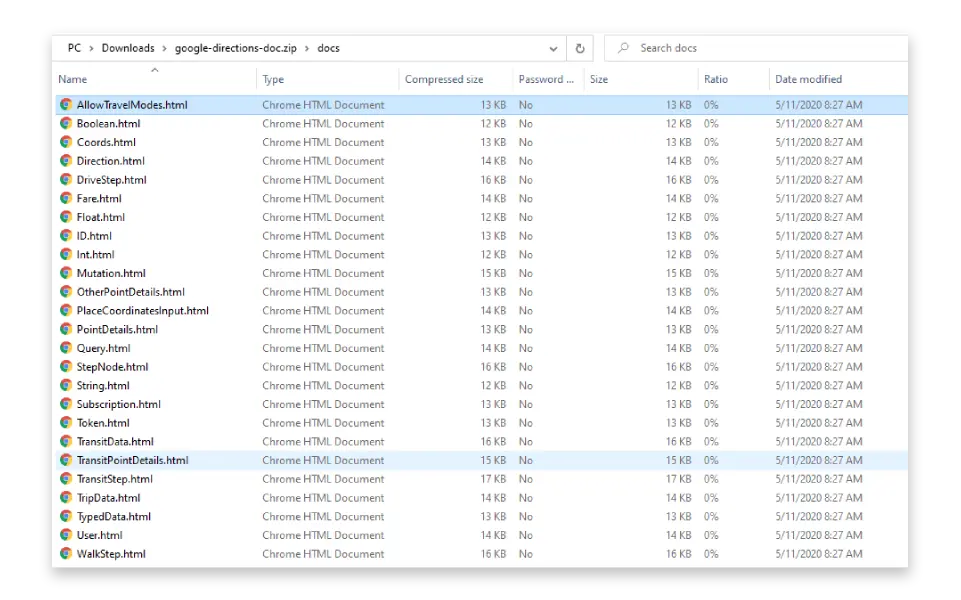961x600 pixels.
Task: Click the Chrome icon beside Boolean.html
Action: (66, 123)
